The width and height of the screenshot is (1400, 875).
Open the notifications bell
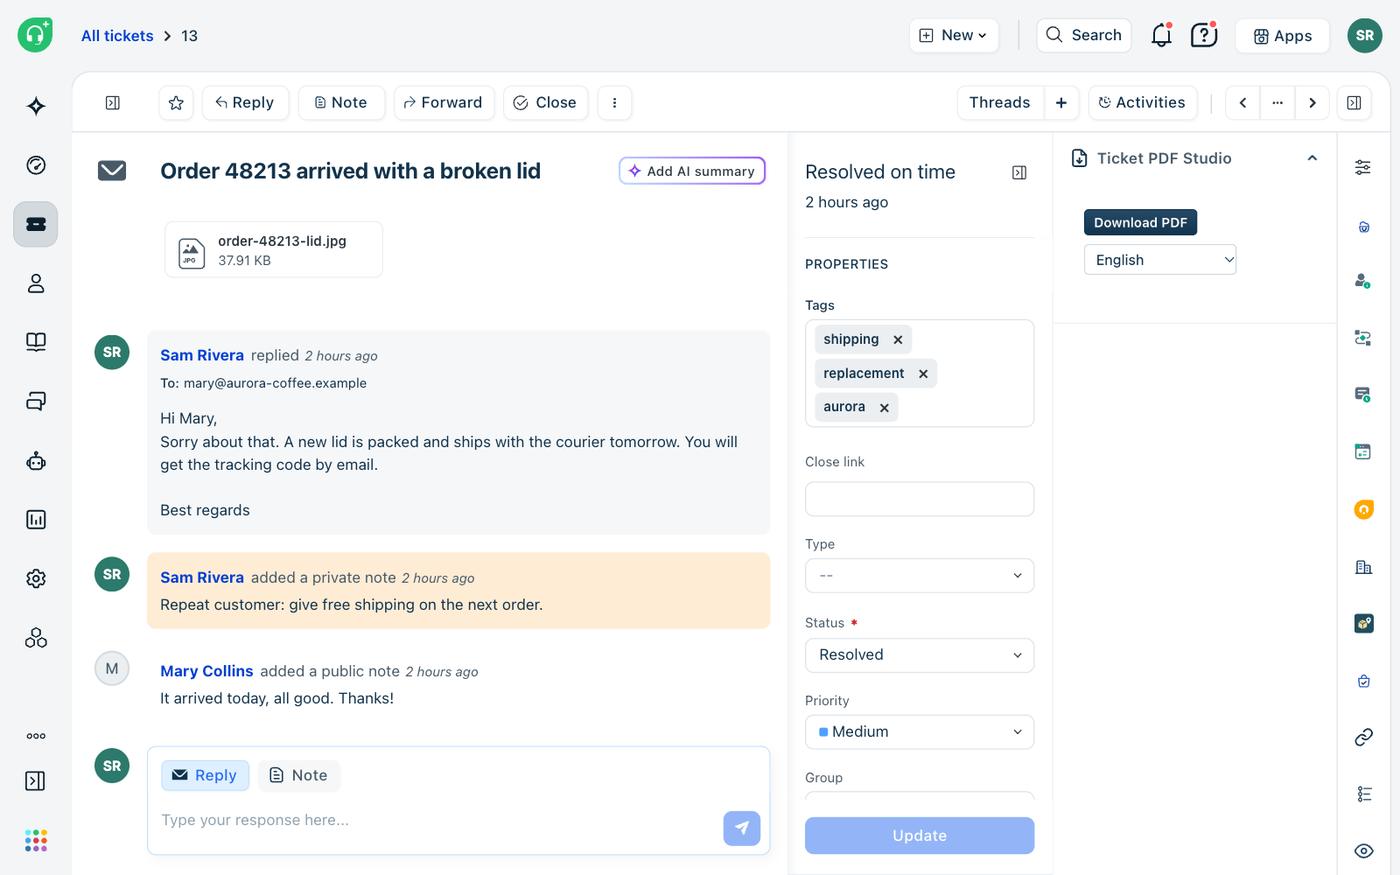[x=1161, y=35]
